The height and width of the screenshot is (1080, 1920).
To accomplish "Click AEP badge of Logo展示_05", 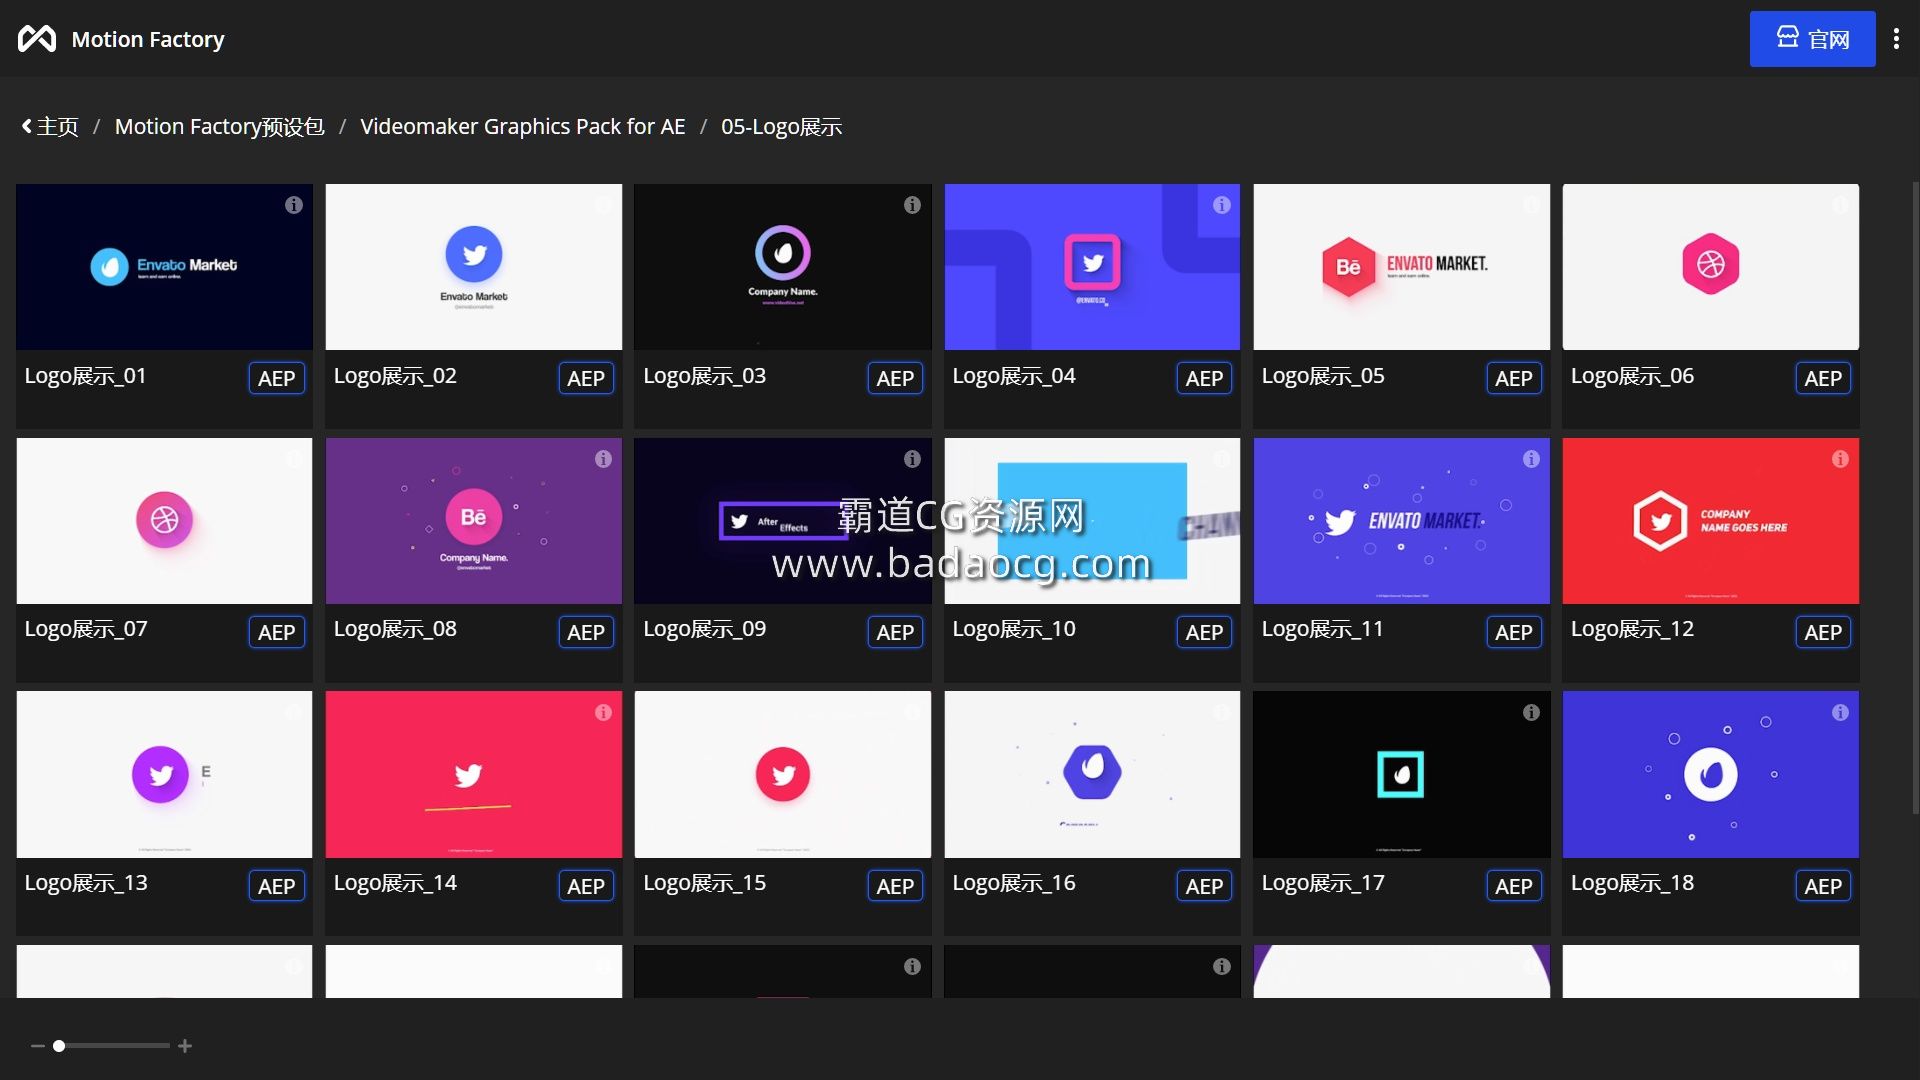I will pyautogui.click(x=1513, y=379).
